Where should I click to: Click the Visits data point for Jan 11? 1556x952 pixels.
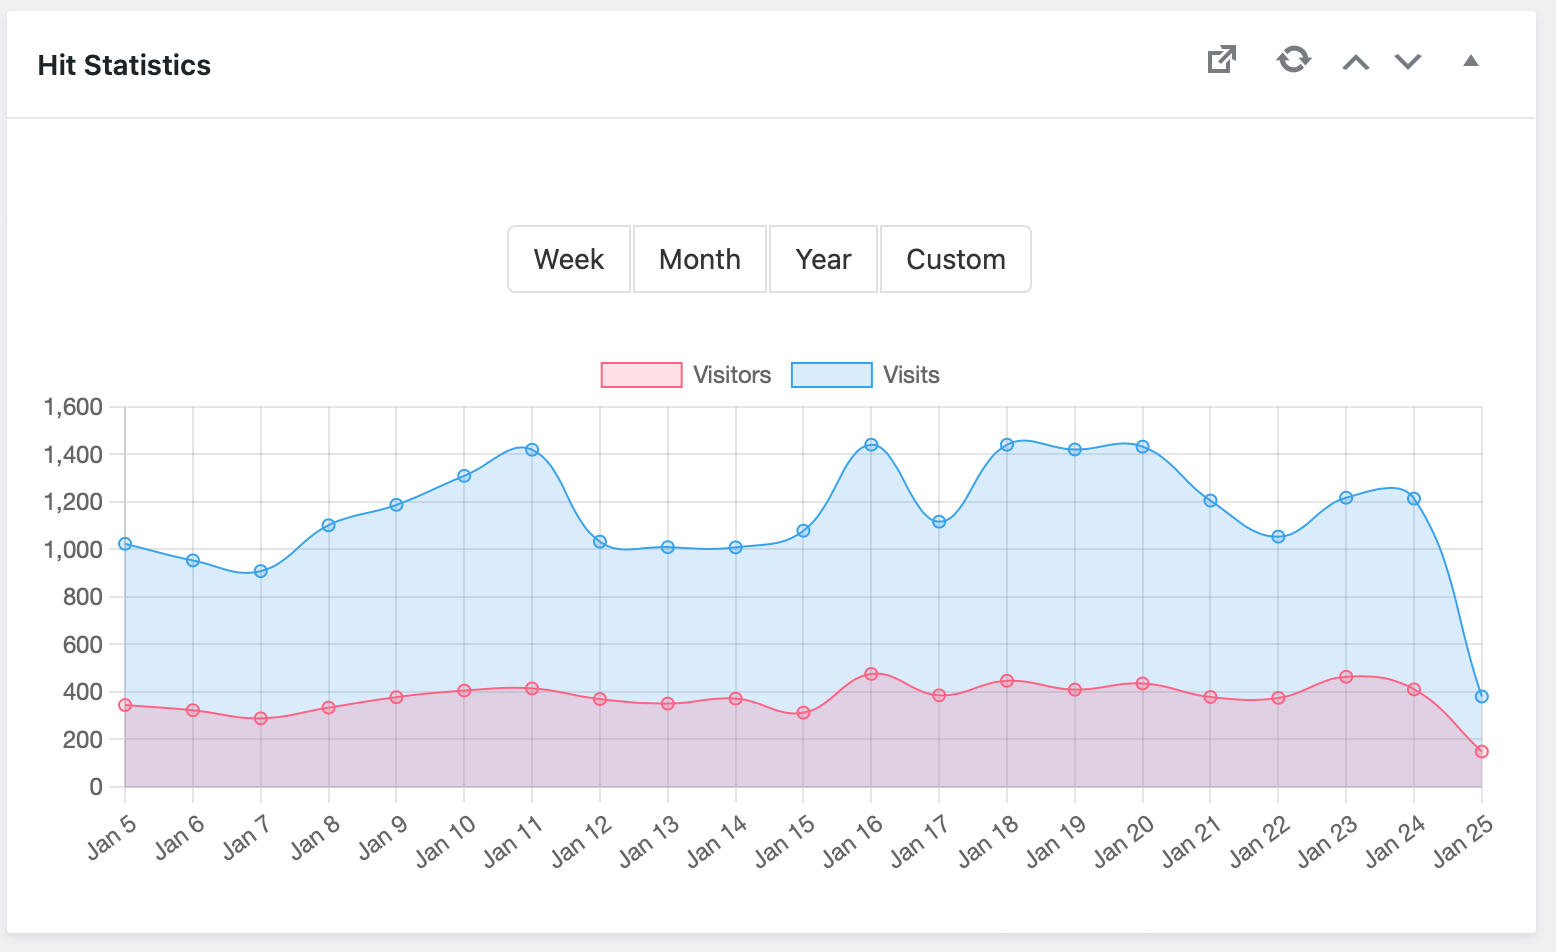click(x=532, y=450)
